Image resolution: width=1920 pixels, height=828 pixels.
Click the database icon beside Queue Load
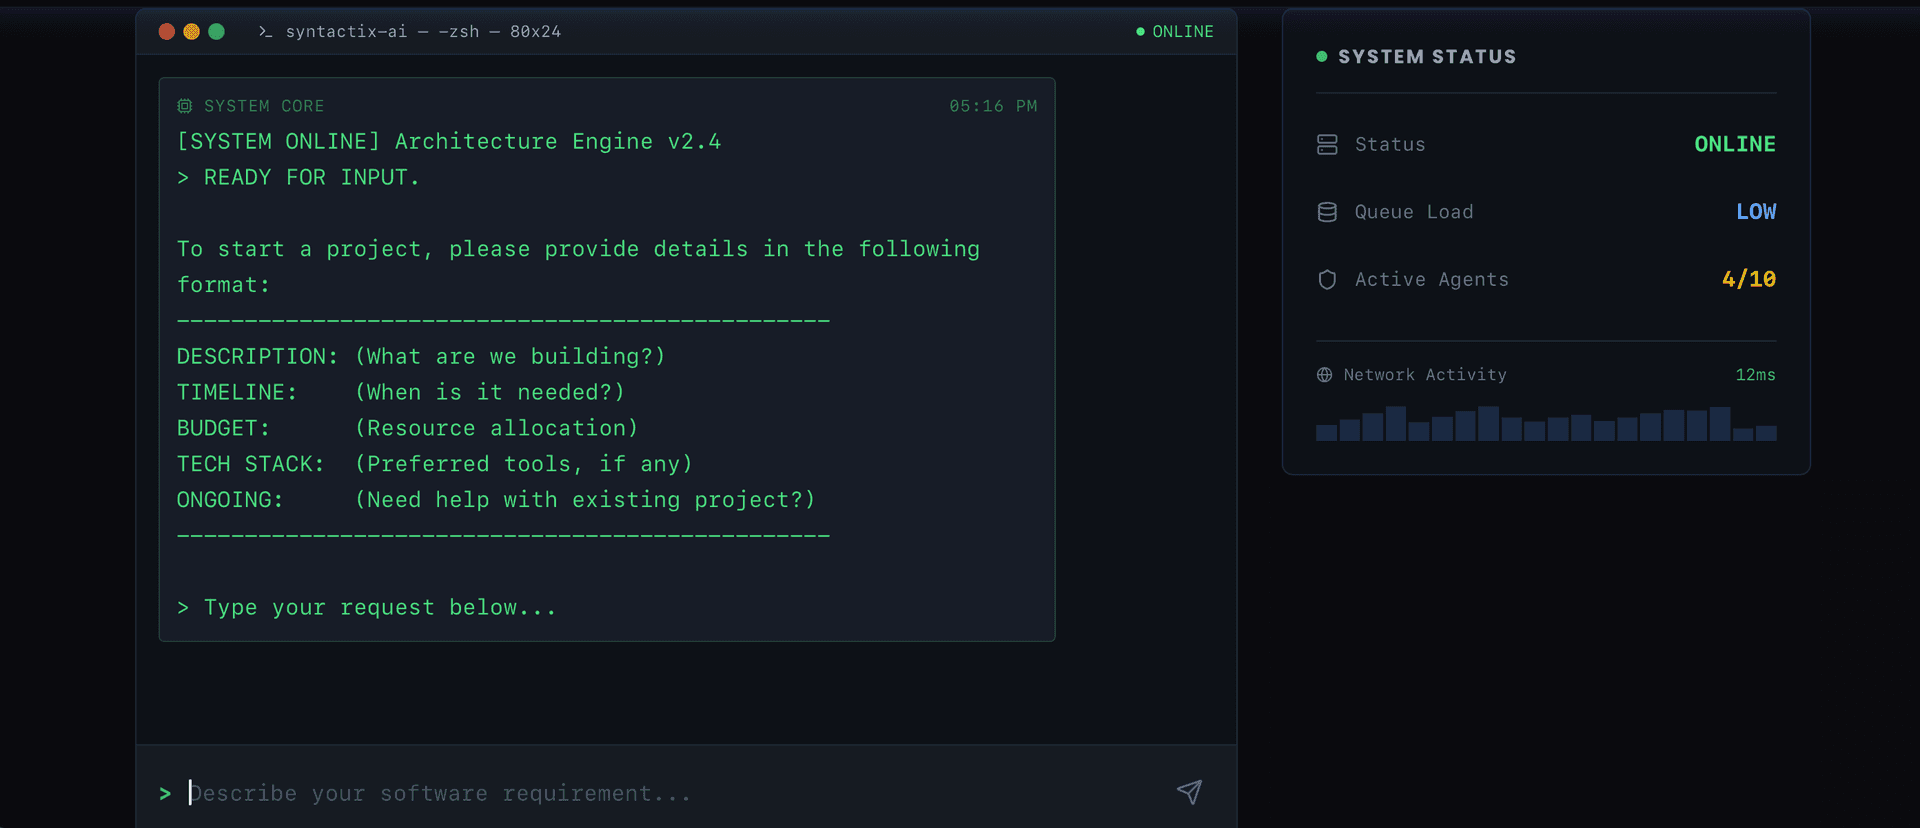coord(1327,212)
